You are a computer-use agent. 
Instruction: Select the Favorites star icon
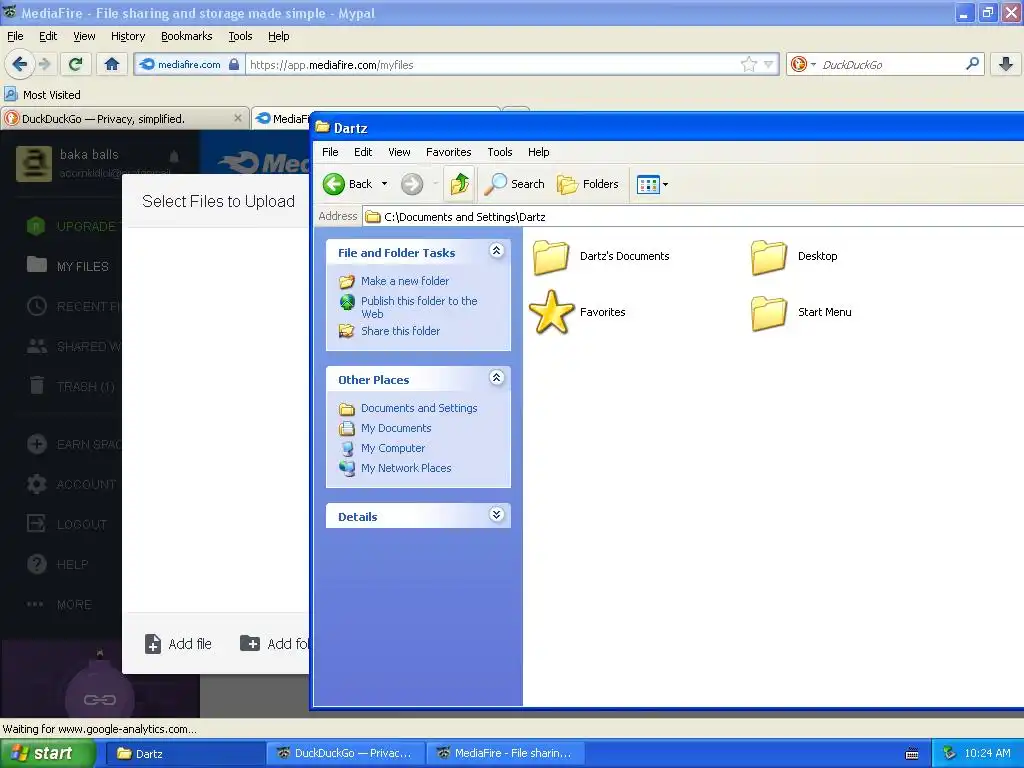551,312
